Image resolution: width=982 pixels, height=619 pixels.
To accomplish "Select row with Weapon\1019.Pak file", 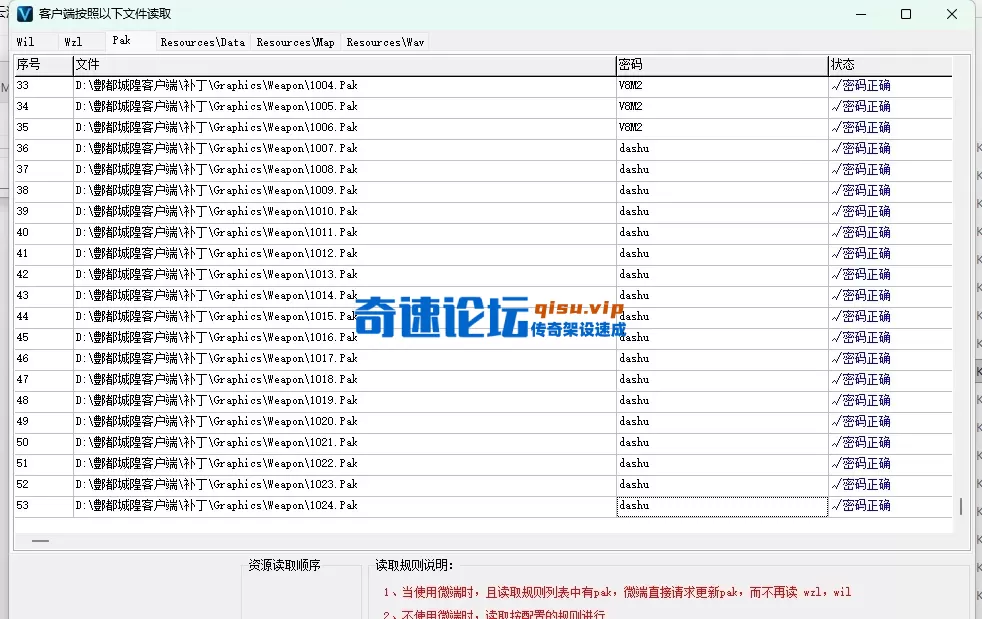I will (483, 400).
